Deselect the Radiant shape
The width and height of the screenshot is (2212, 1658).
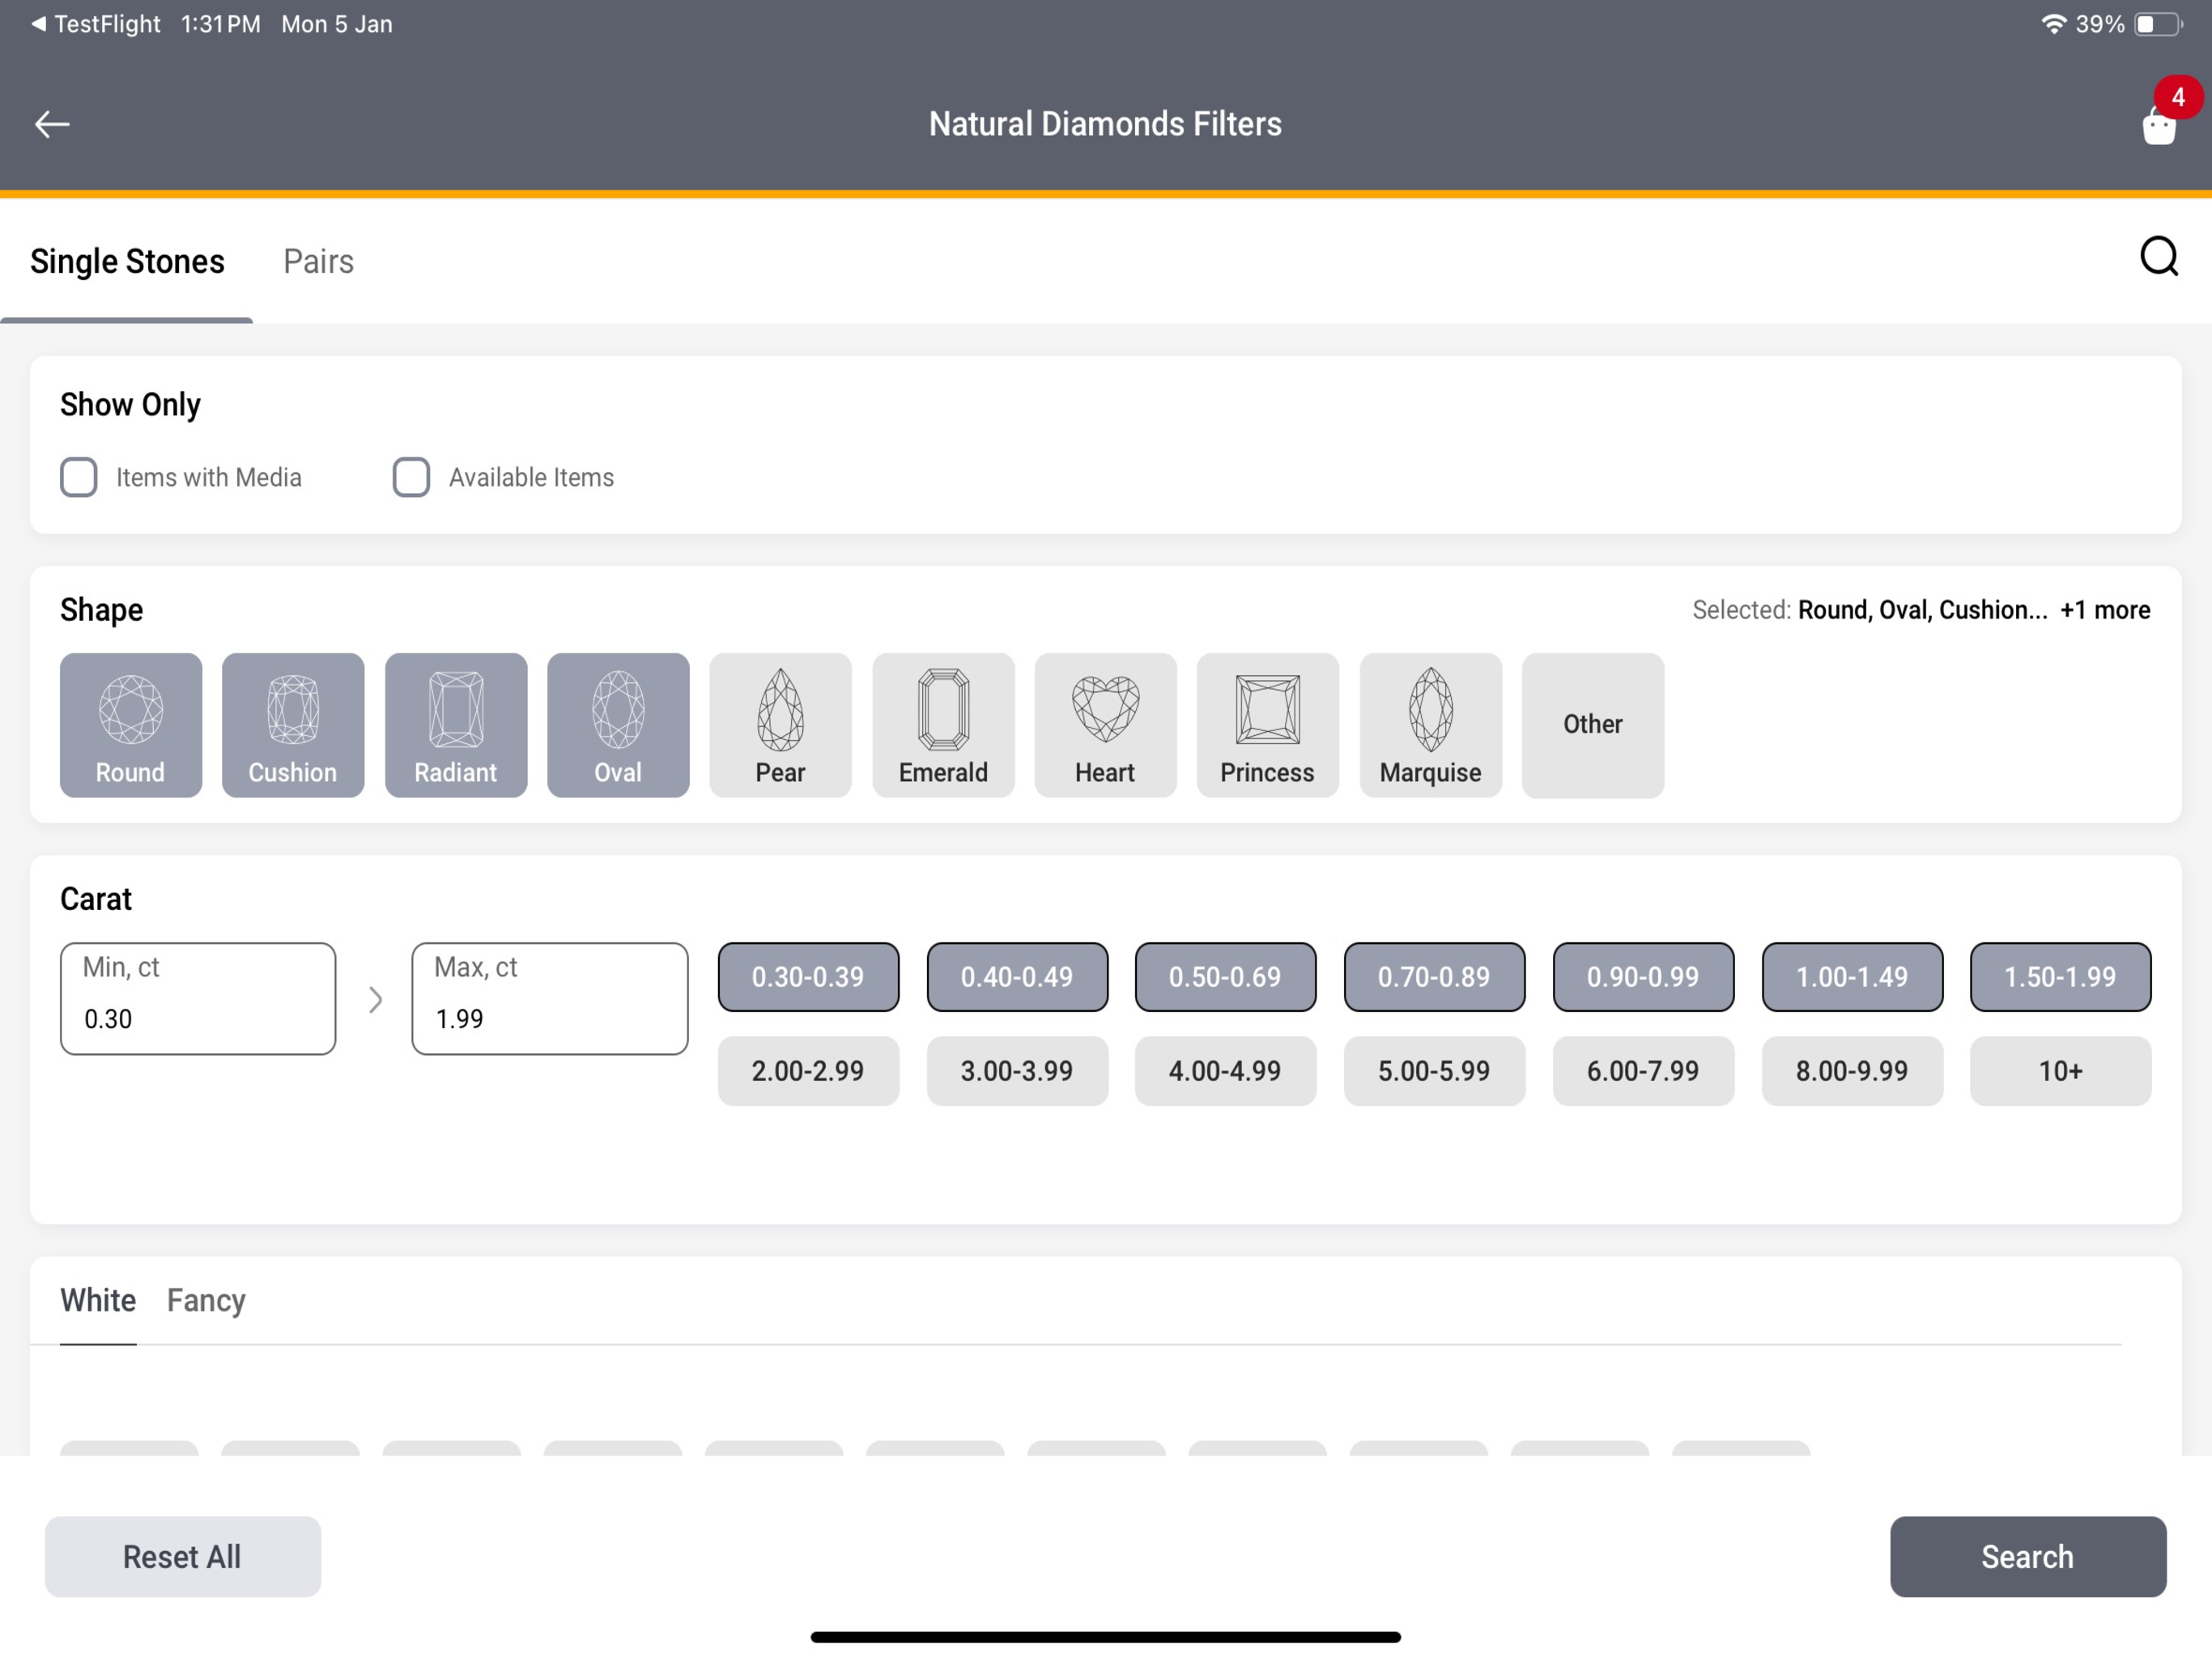pyautogui.click(x=456, y=725)
